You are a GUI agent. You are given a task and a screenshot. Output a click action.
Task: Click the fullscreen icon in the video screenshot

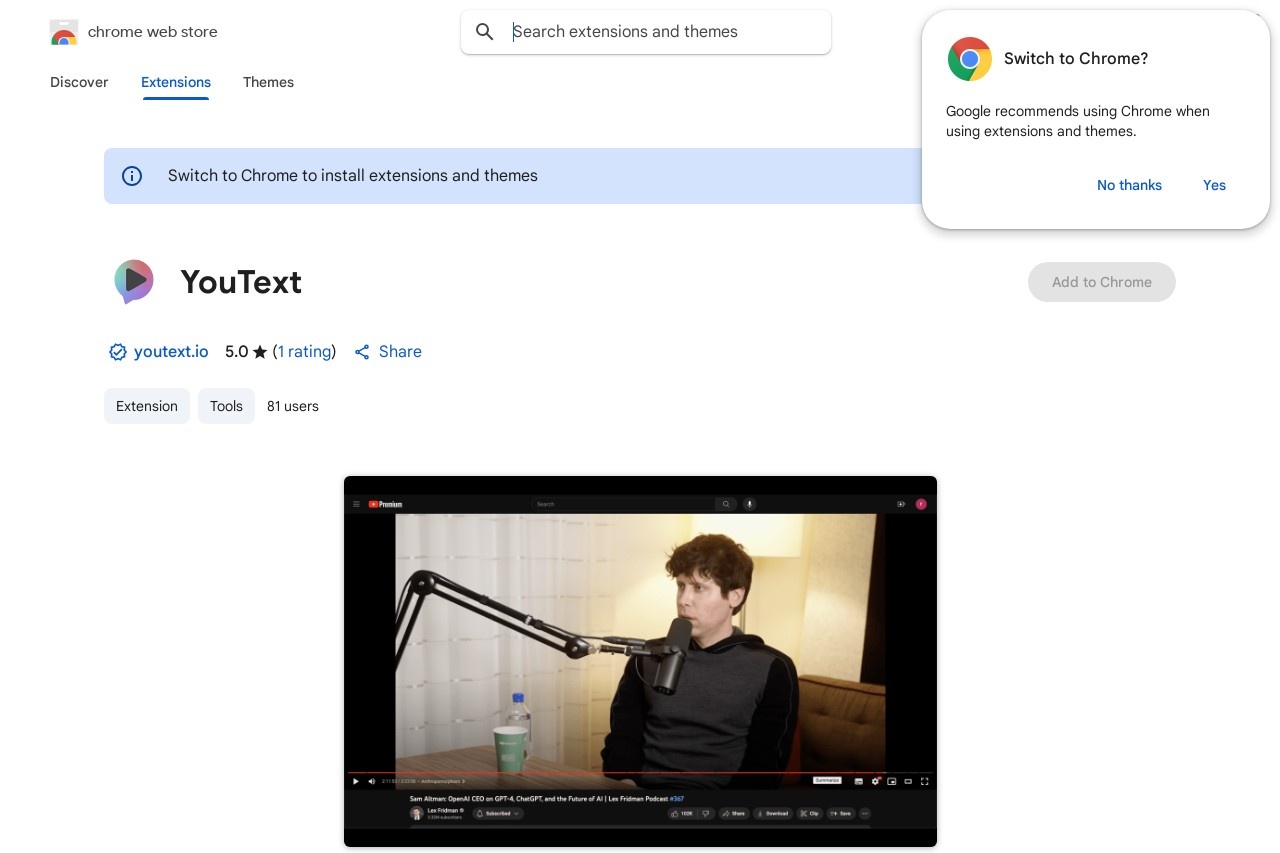[925, 781]
